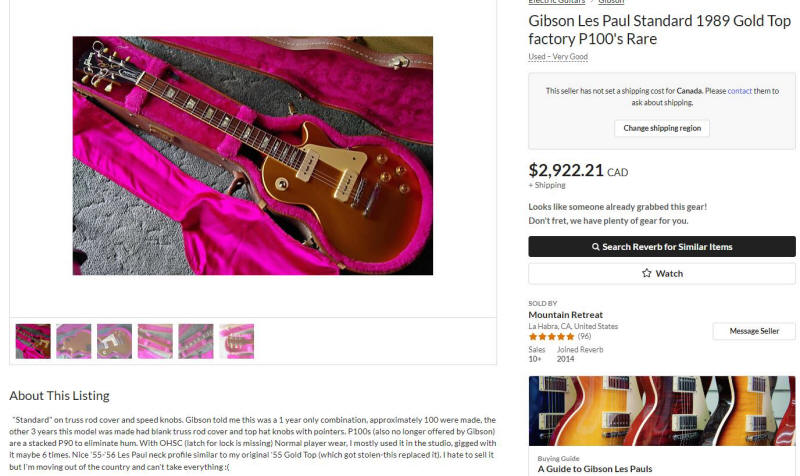Click the Used – Very Good condition link

[x=558, y=57]
